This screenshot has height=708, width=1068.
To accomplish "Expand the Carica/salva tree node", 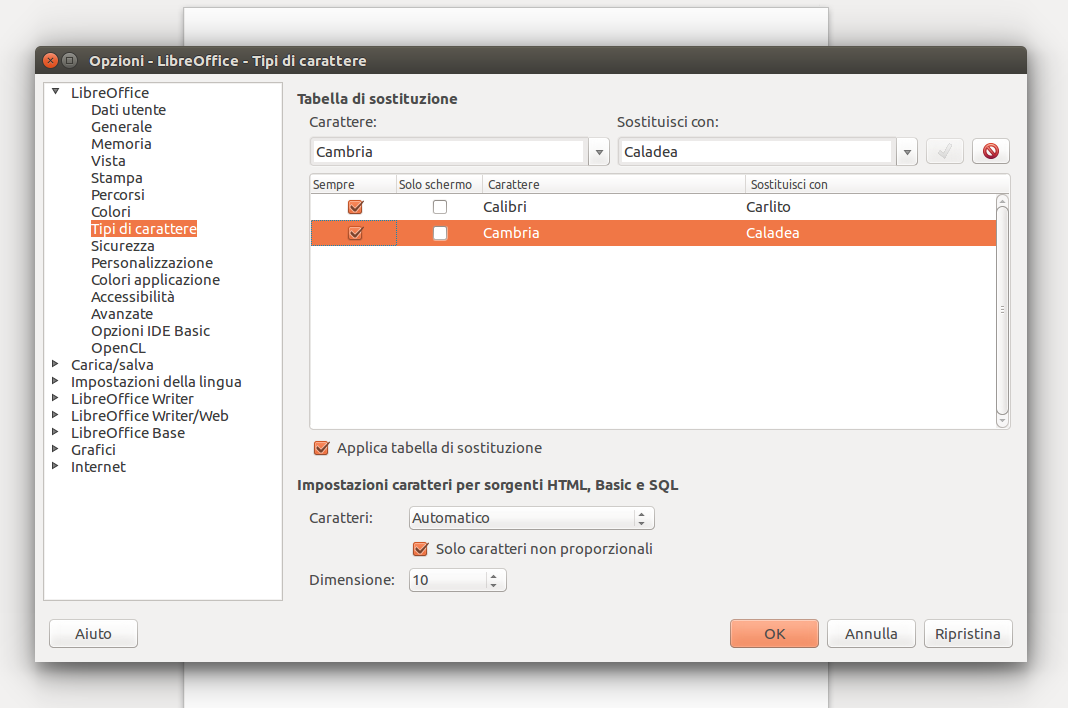I will (x=56, y=364).
